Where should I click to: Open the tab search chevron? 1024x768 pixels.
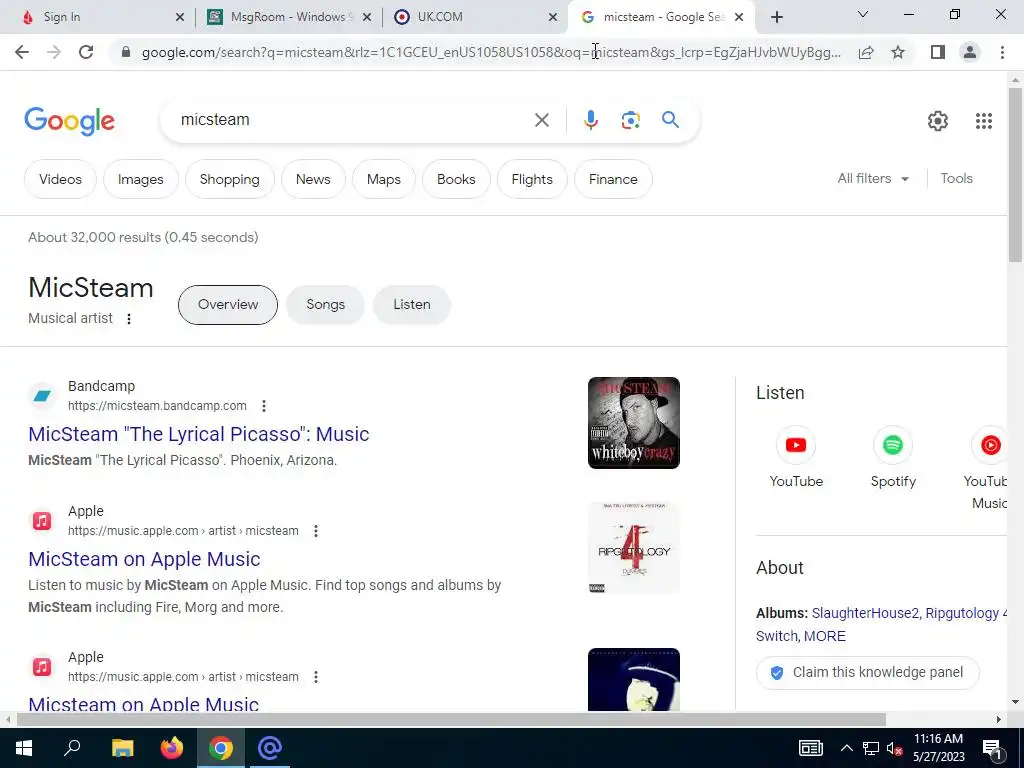pyautogui.click(x=863, y=14)
